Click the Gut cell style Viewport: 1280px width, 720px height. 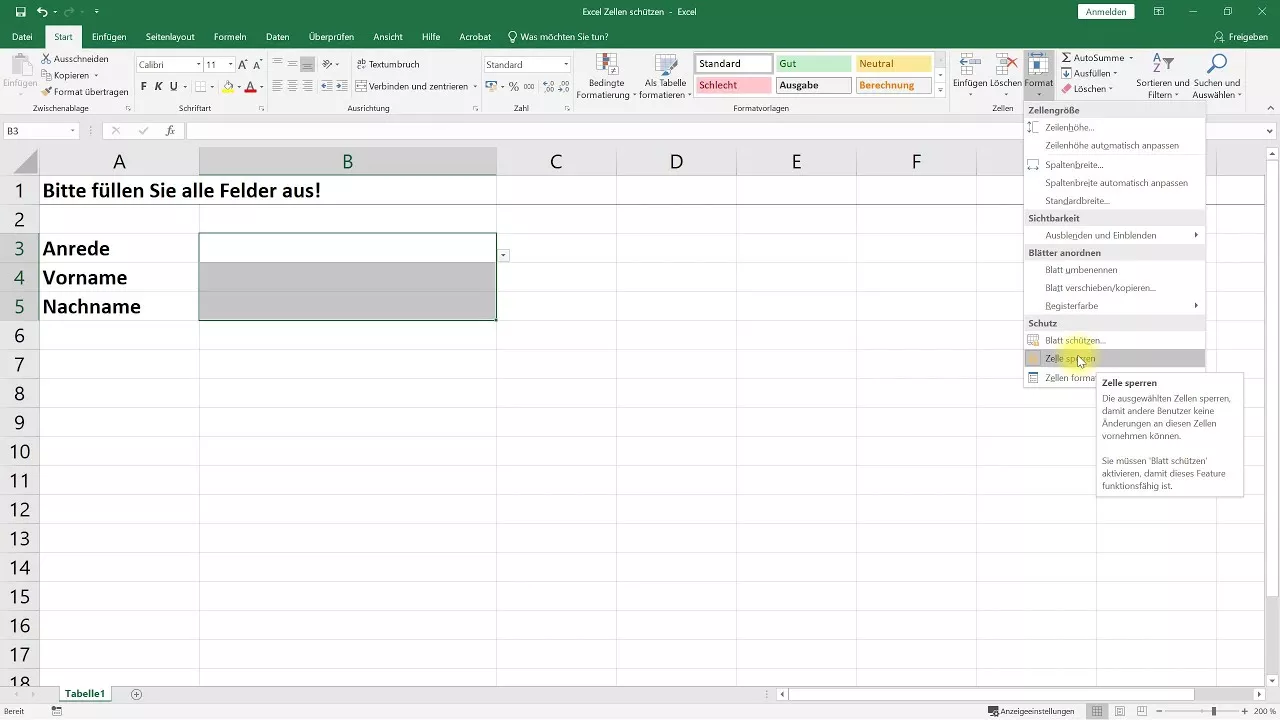(813, 63)
